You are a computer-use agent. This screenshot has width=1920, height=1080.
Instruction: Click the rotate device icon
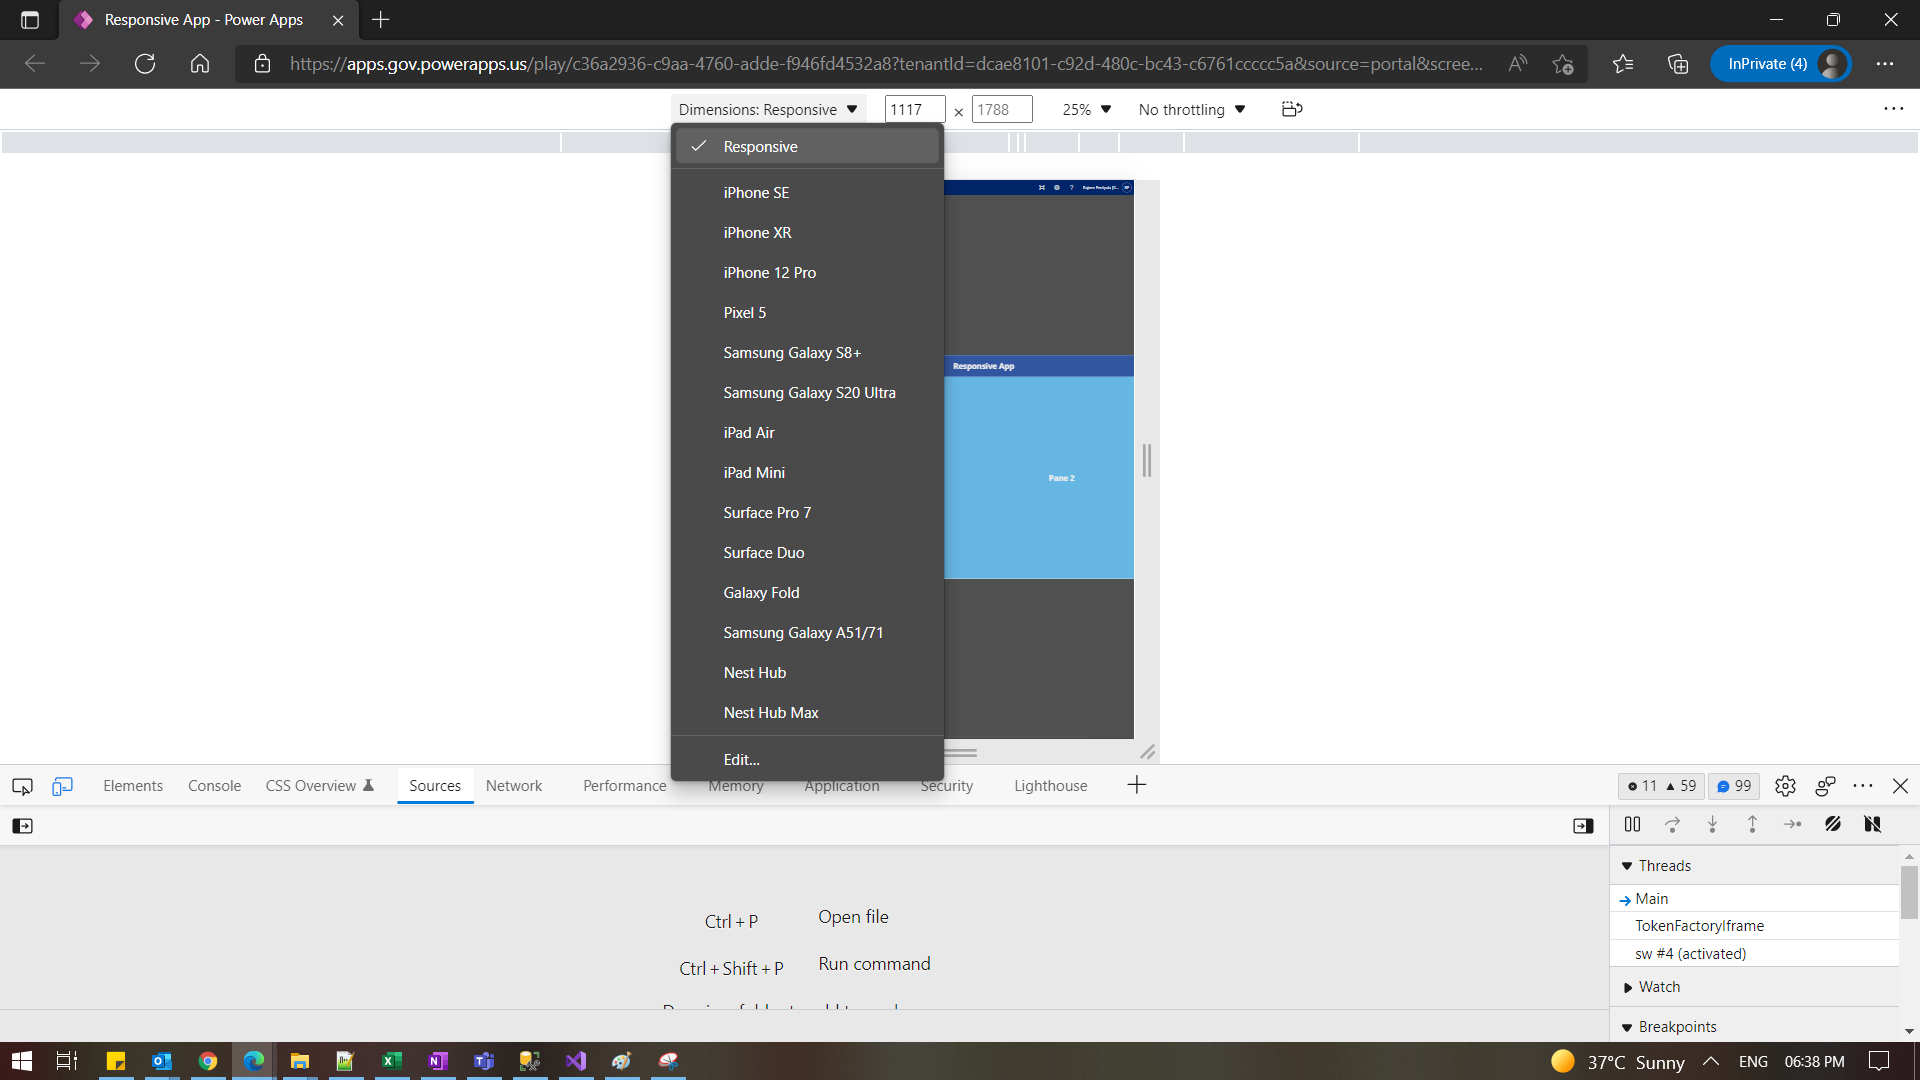(x=1291, y=109)
